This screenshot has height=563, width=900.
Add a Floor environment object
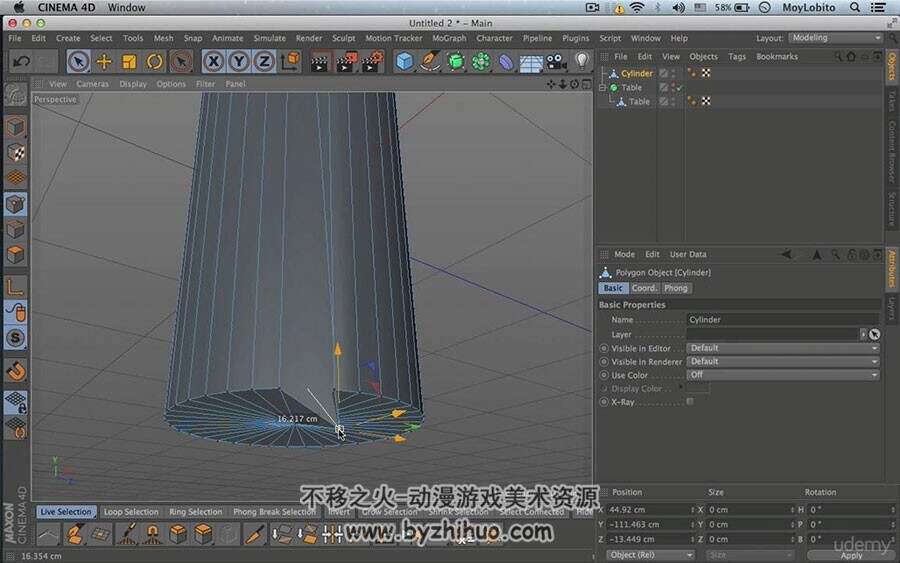coord(531,62)
